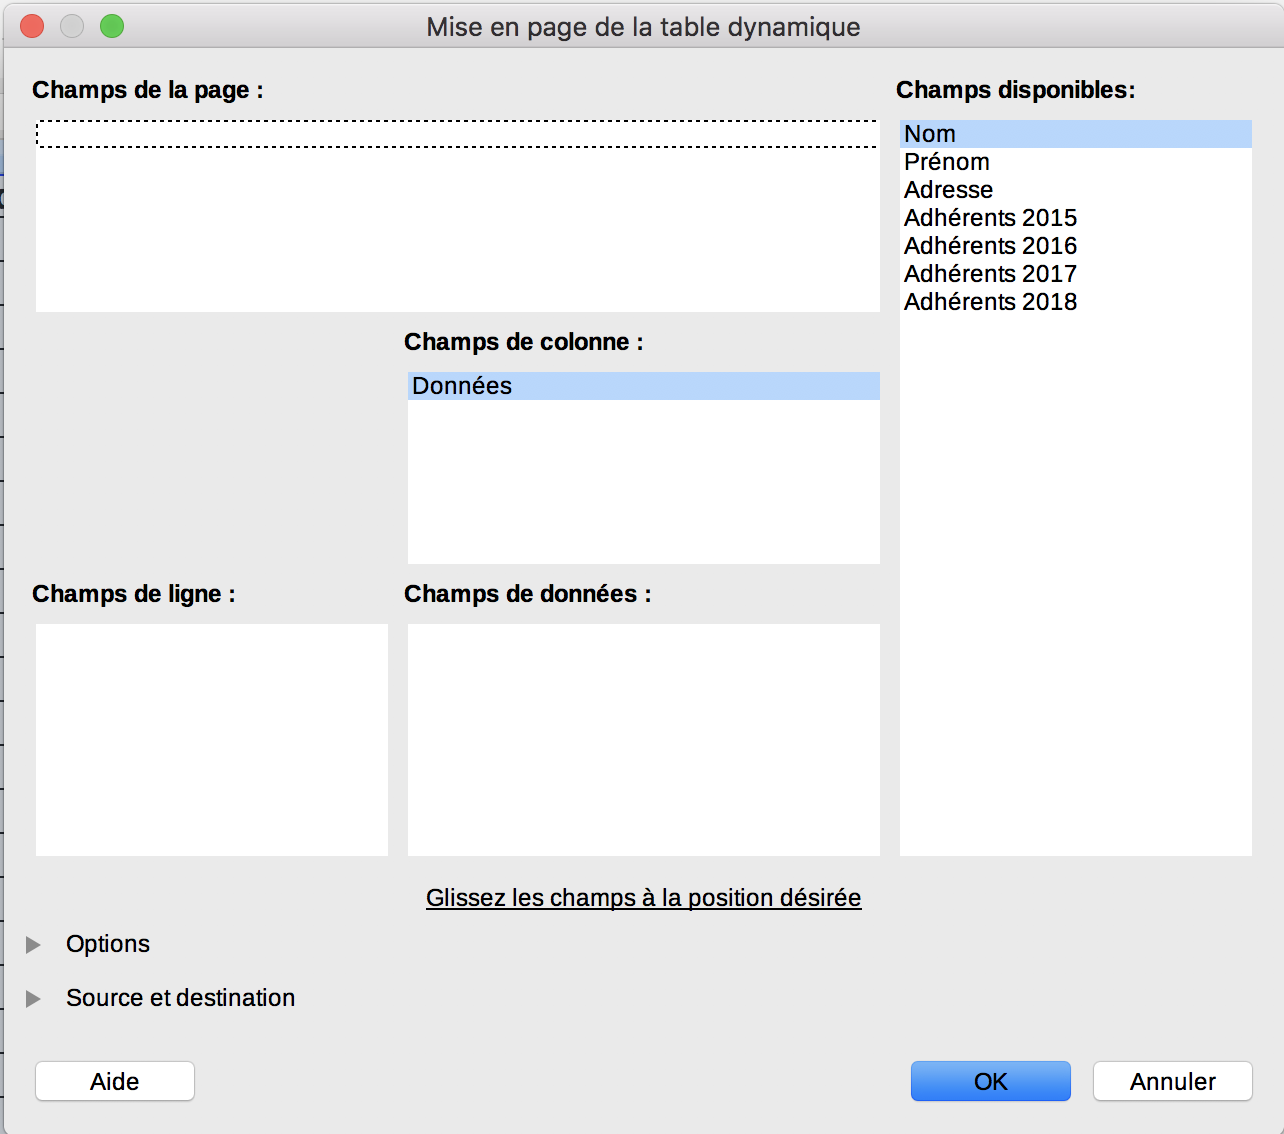Image resolution: width=1284 pixels, height=1134 pixels.
Task: Select Prénom in available fields
Action: (1076, 162)
